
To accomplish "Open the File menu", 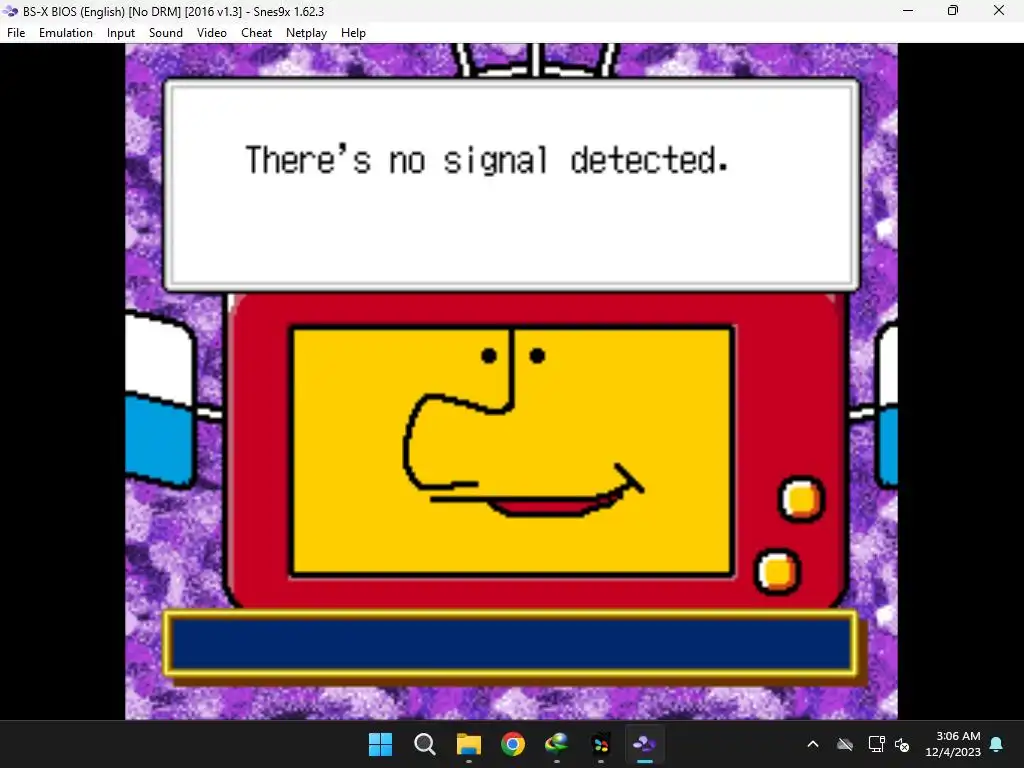I will [x=16, y=33].
